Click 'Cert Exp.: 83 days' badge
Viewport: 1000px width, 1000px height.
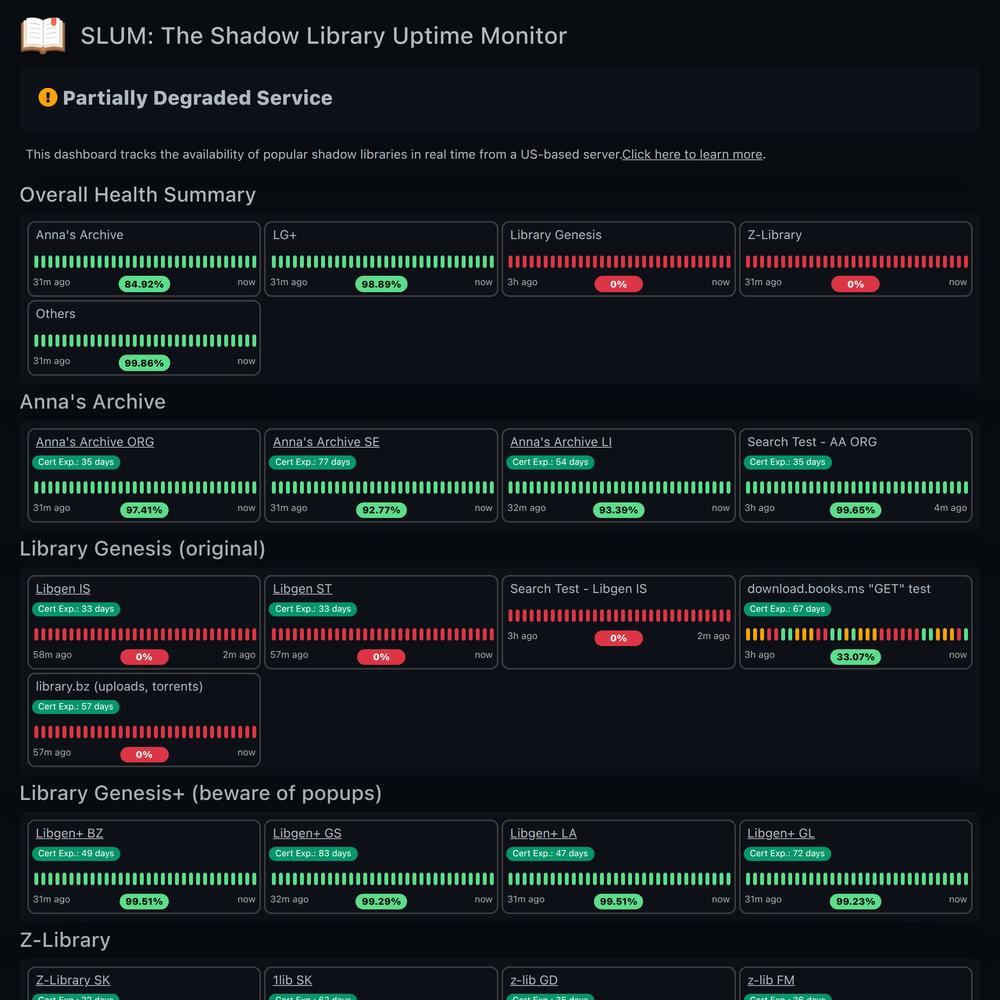coord(313,854)
